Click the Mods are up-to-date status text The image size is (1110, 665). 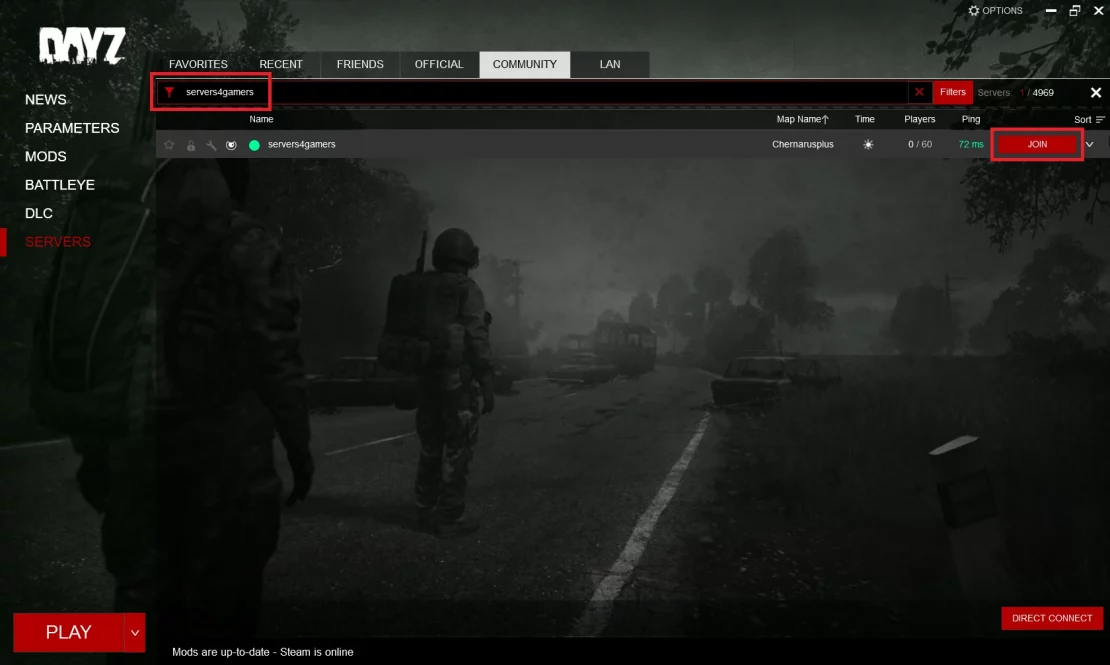click(263, 652)
